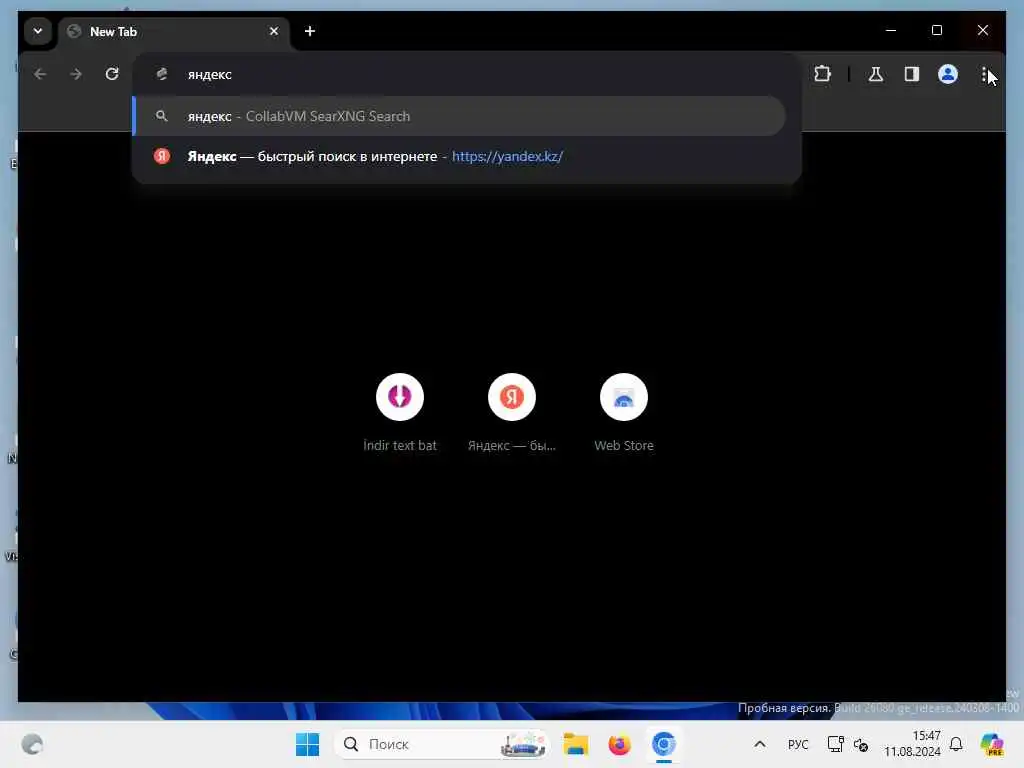The height and width of the screenshot is (768, 1024).
Task: Select the New Tab tab
Action: point(174,31)
